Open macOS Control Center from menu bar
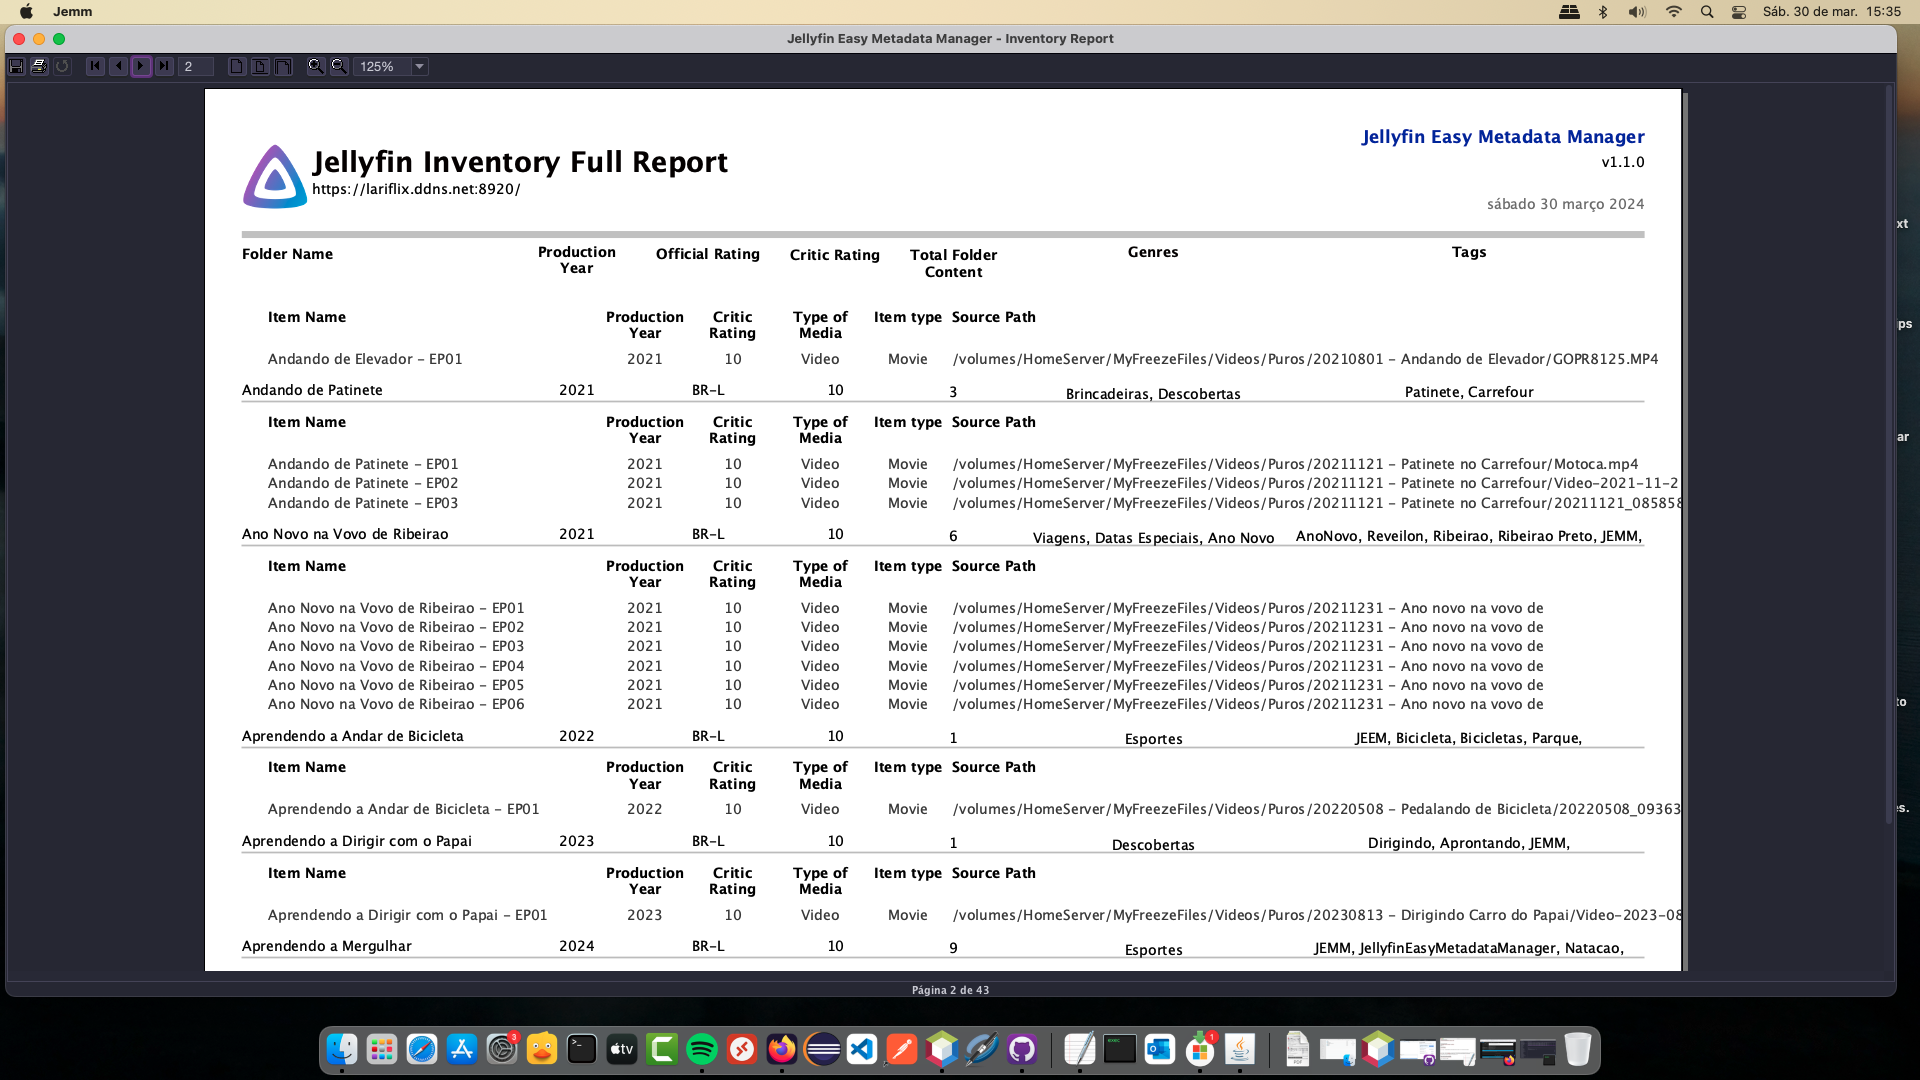Screen dimensions: 1920x1080 [1739, 12]
